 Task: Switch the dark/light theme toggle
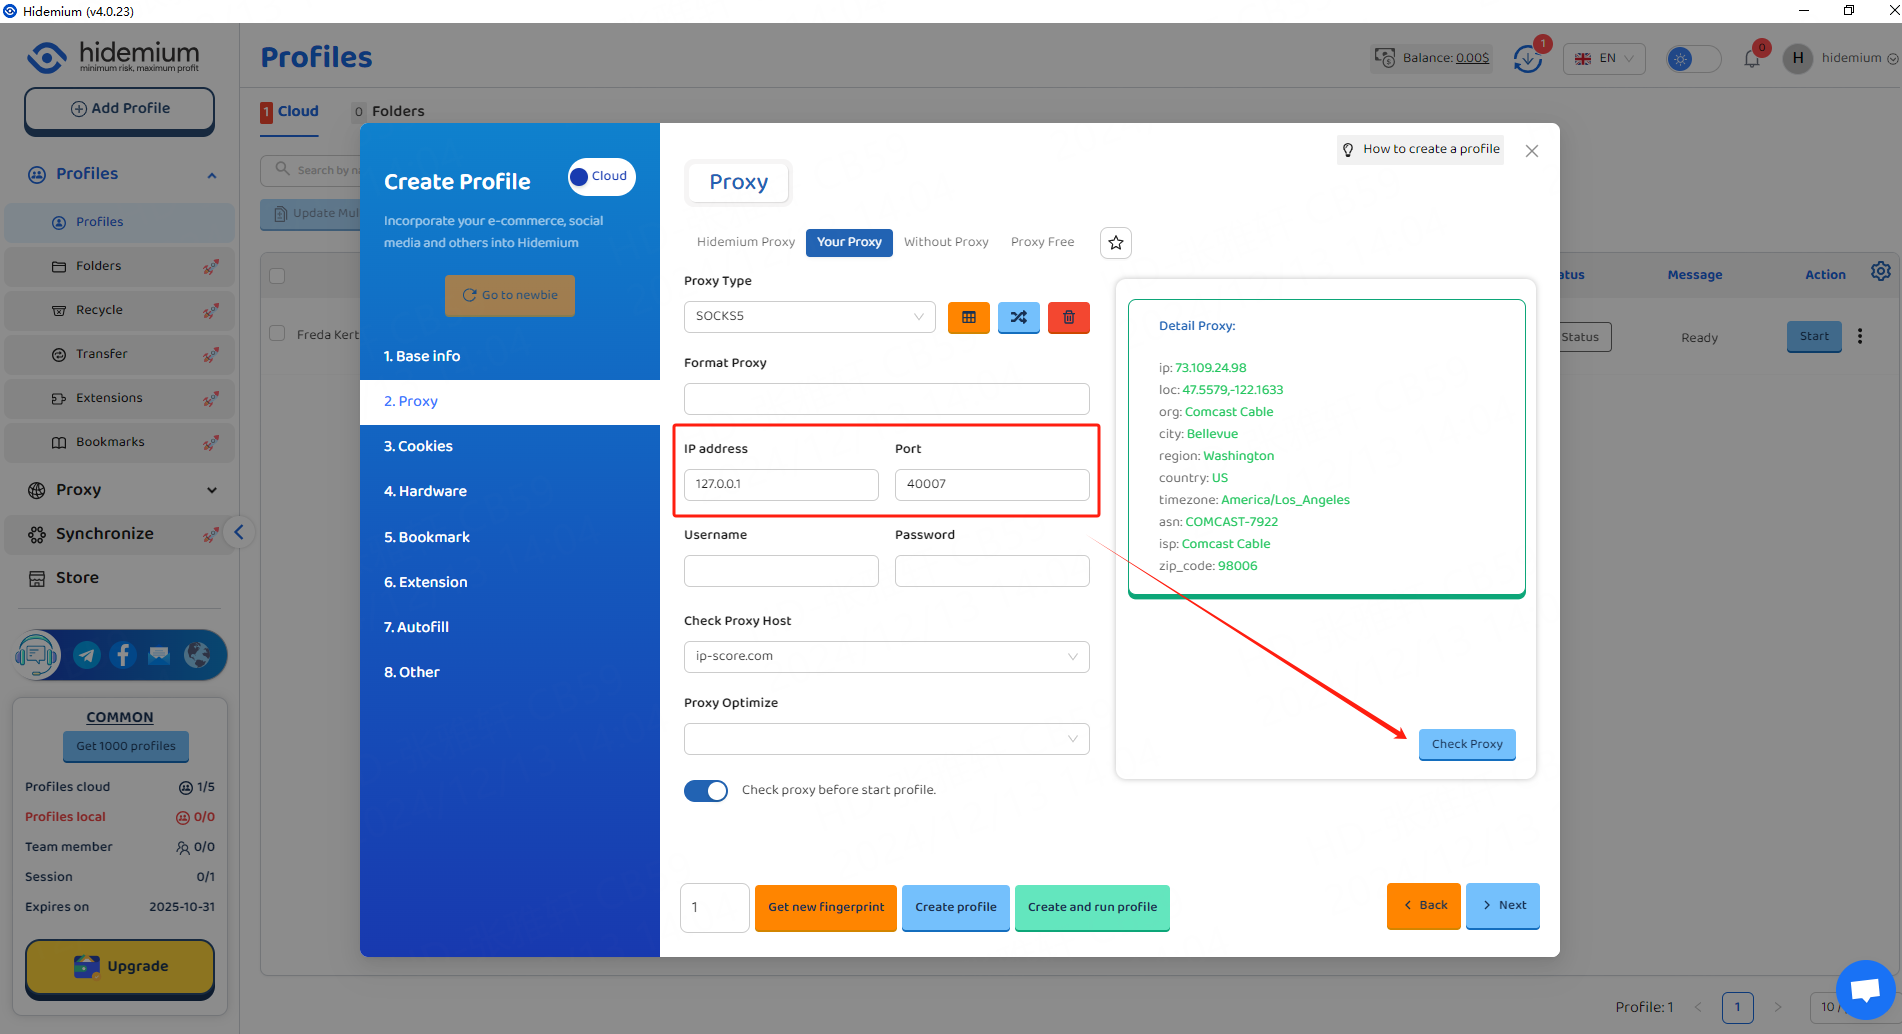point(1693,59)
